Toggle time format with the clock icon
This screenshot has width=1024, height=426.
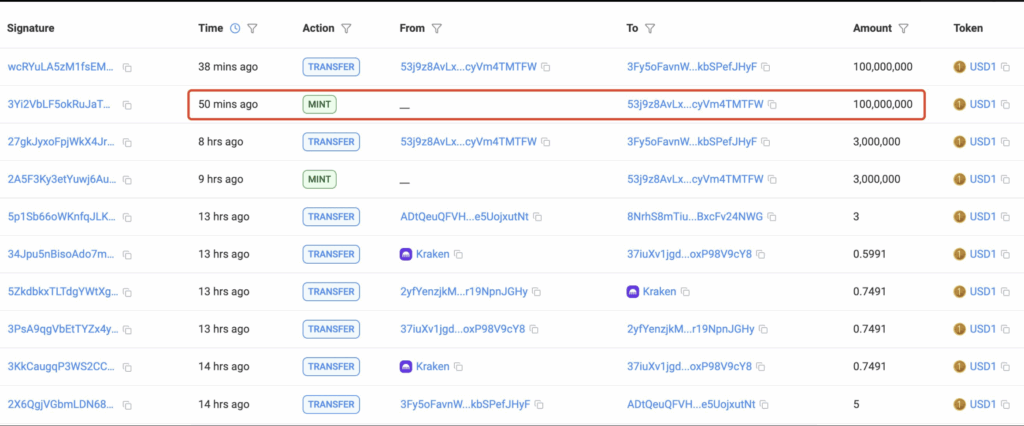click(236, 29)
